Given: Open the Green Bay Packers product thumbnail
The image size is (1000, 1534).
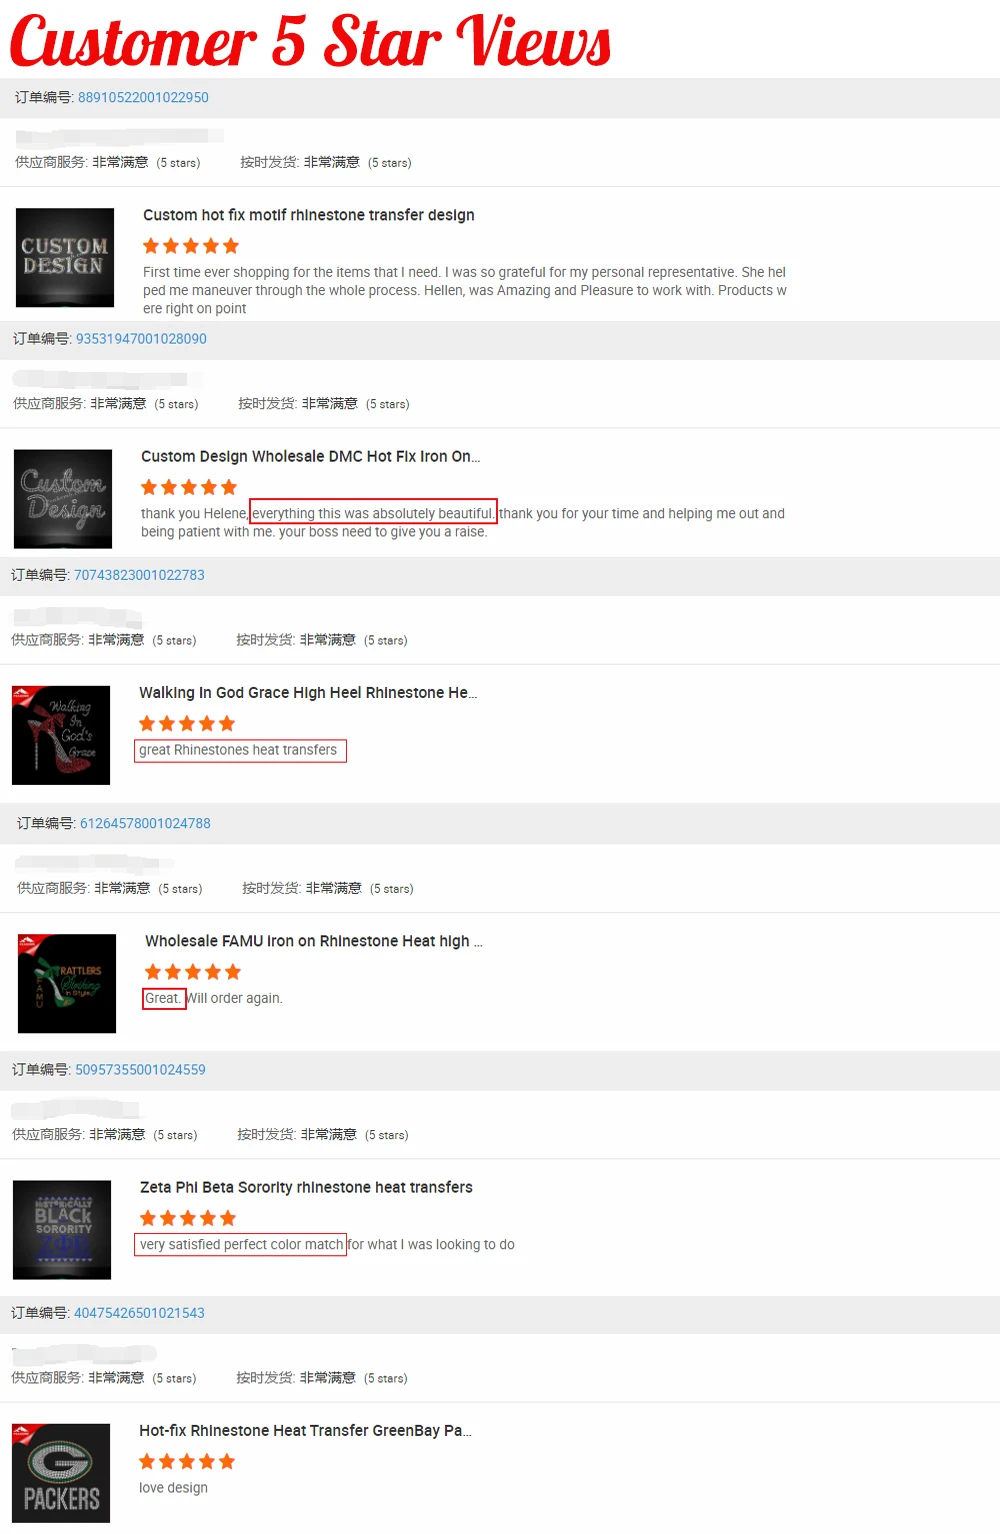Looking at the screenshot, I should point(61,1473).
